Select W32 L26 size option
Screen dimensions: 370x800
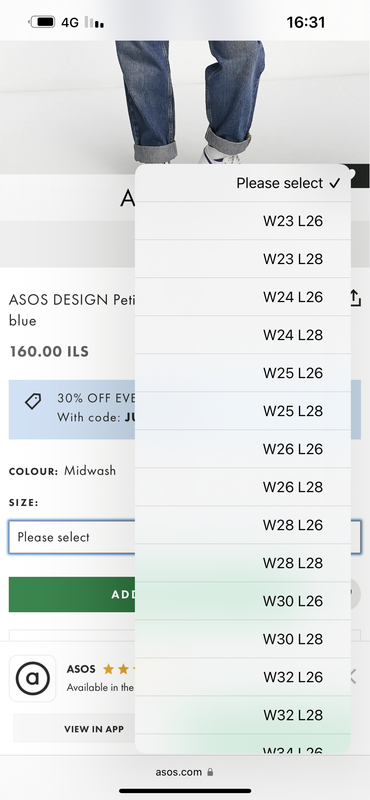tap(243, 677)
